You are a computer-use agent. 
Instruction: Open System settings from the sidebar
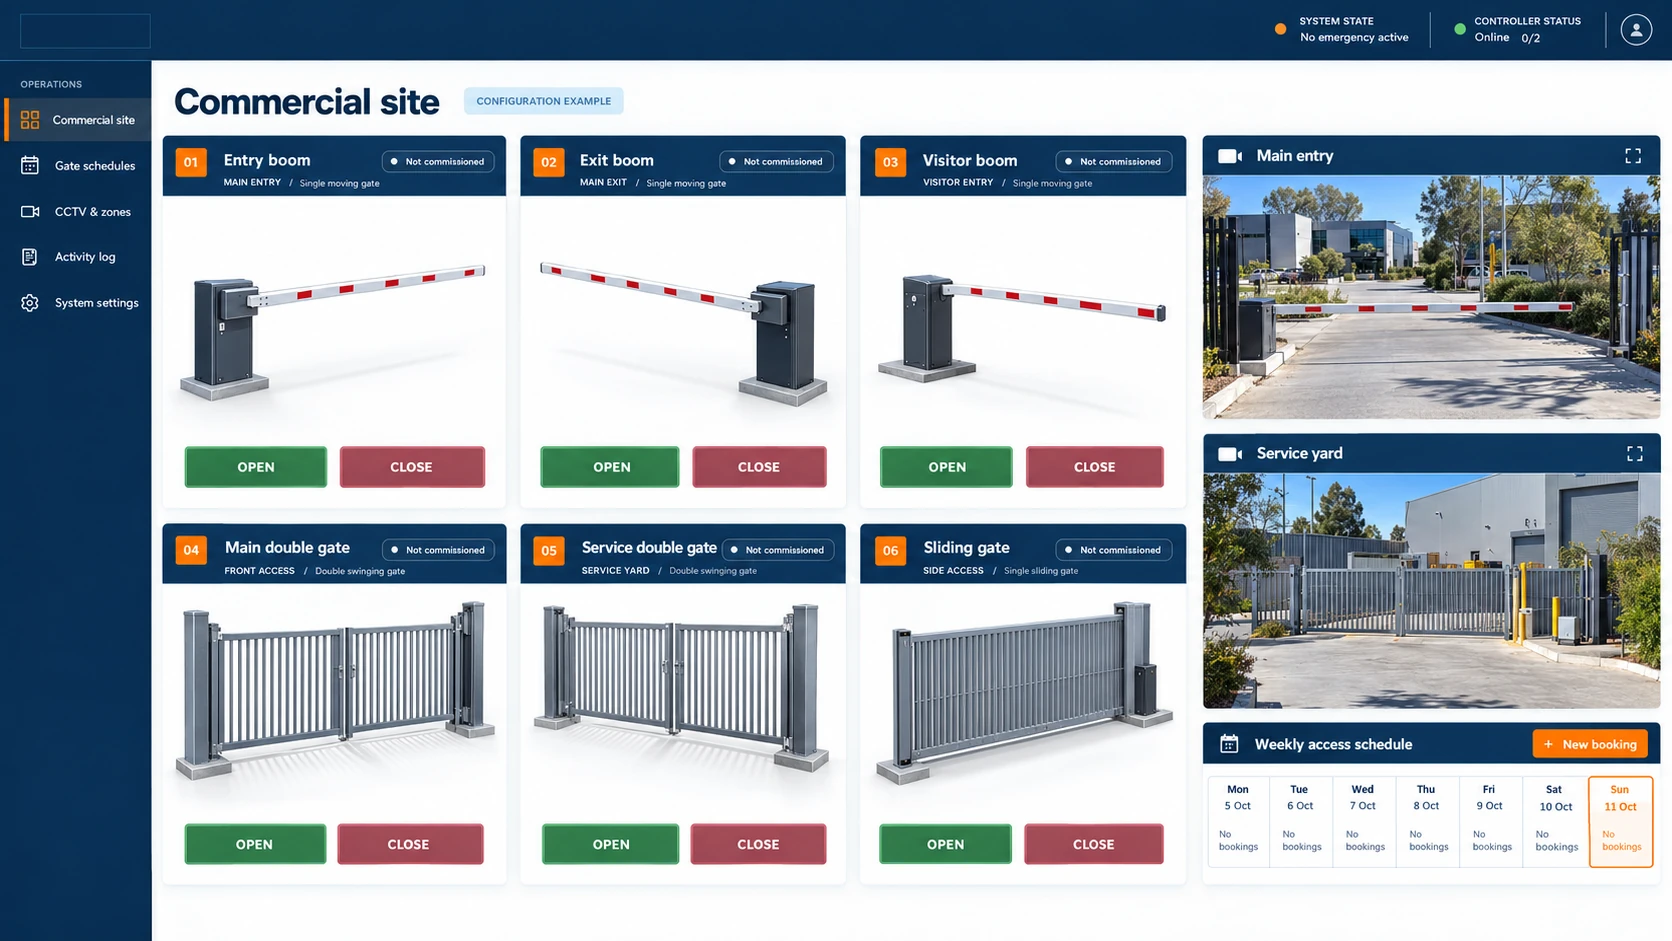coord(78,303)
